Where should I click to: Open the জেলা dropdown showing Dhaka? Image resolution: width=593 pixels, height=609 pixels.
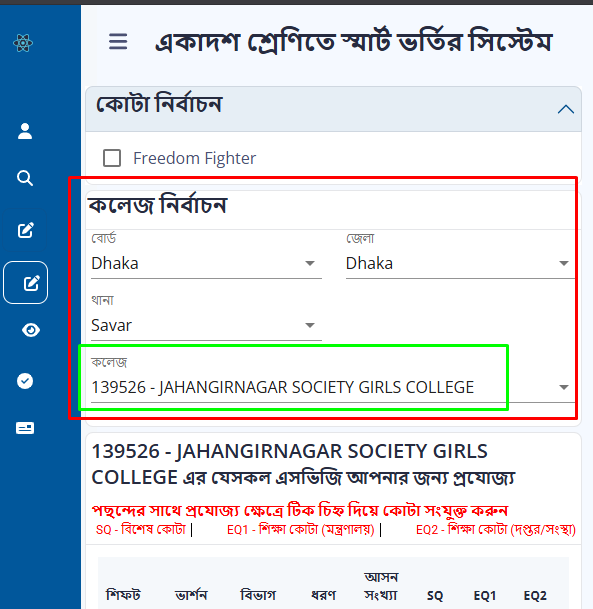point(460,263)
